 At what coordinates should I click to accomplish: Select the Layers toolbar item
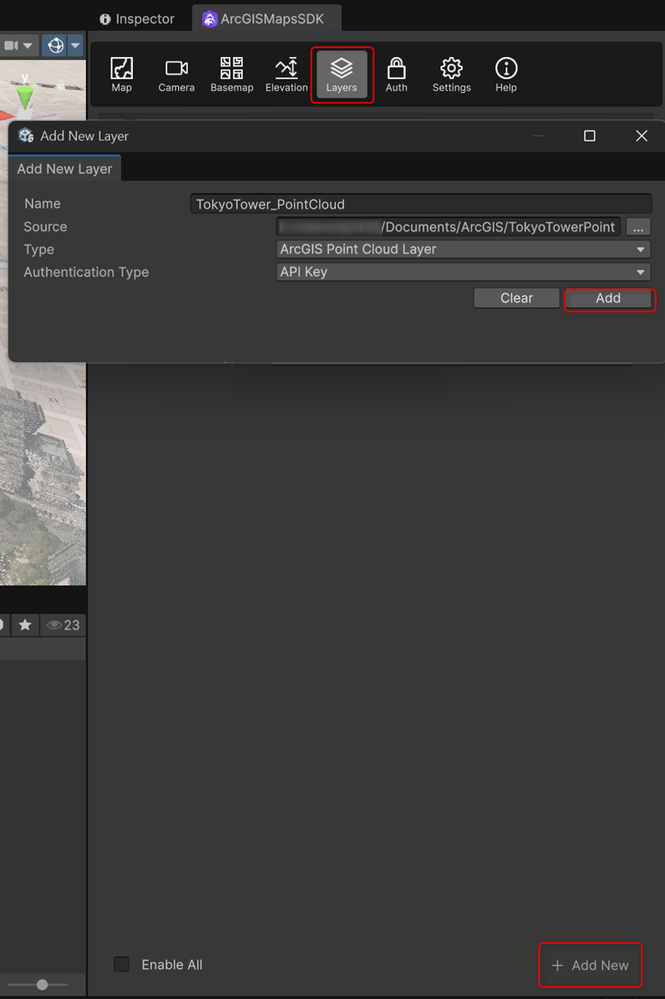[x=342, y=75]
